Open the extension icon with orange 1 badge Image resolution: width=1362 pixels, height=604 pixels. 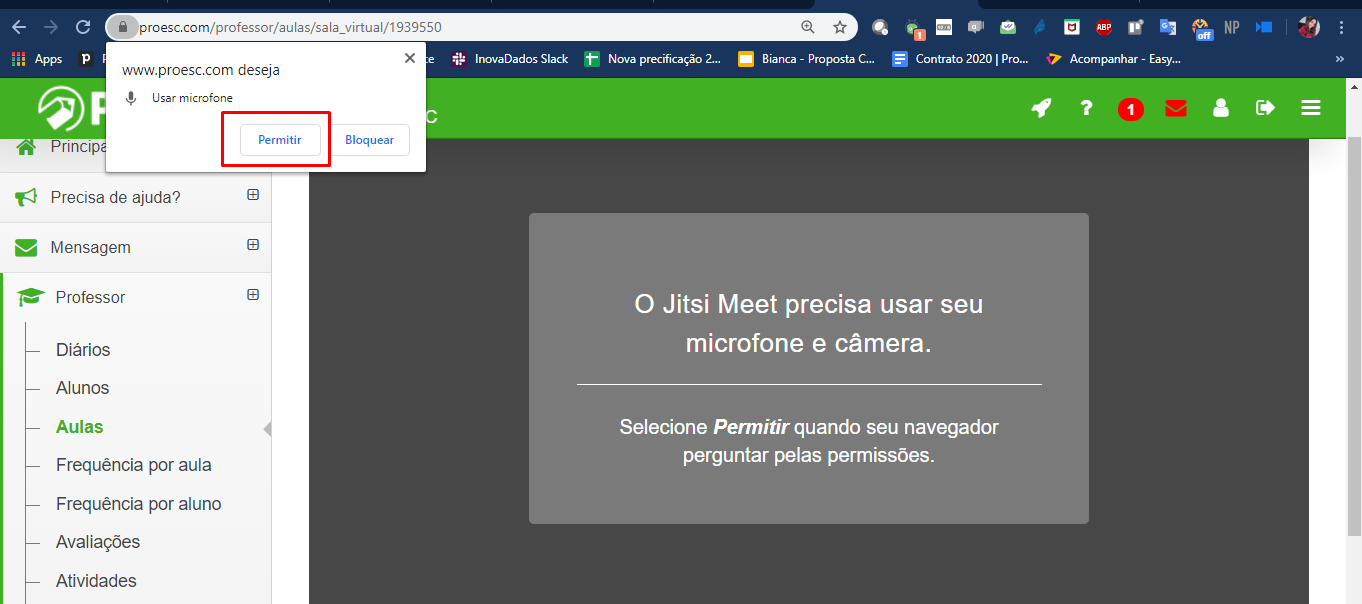(913, 28)
